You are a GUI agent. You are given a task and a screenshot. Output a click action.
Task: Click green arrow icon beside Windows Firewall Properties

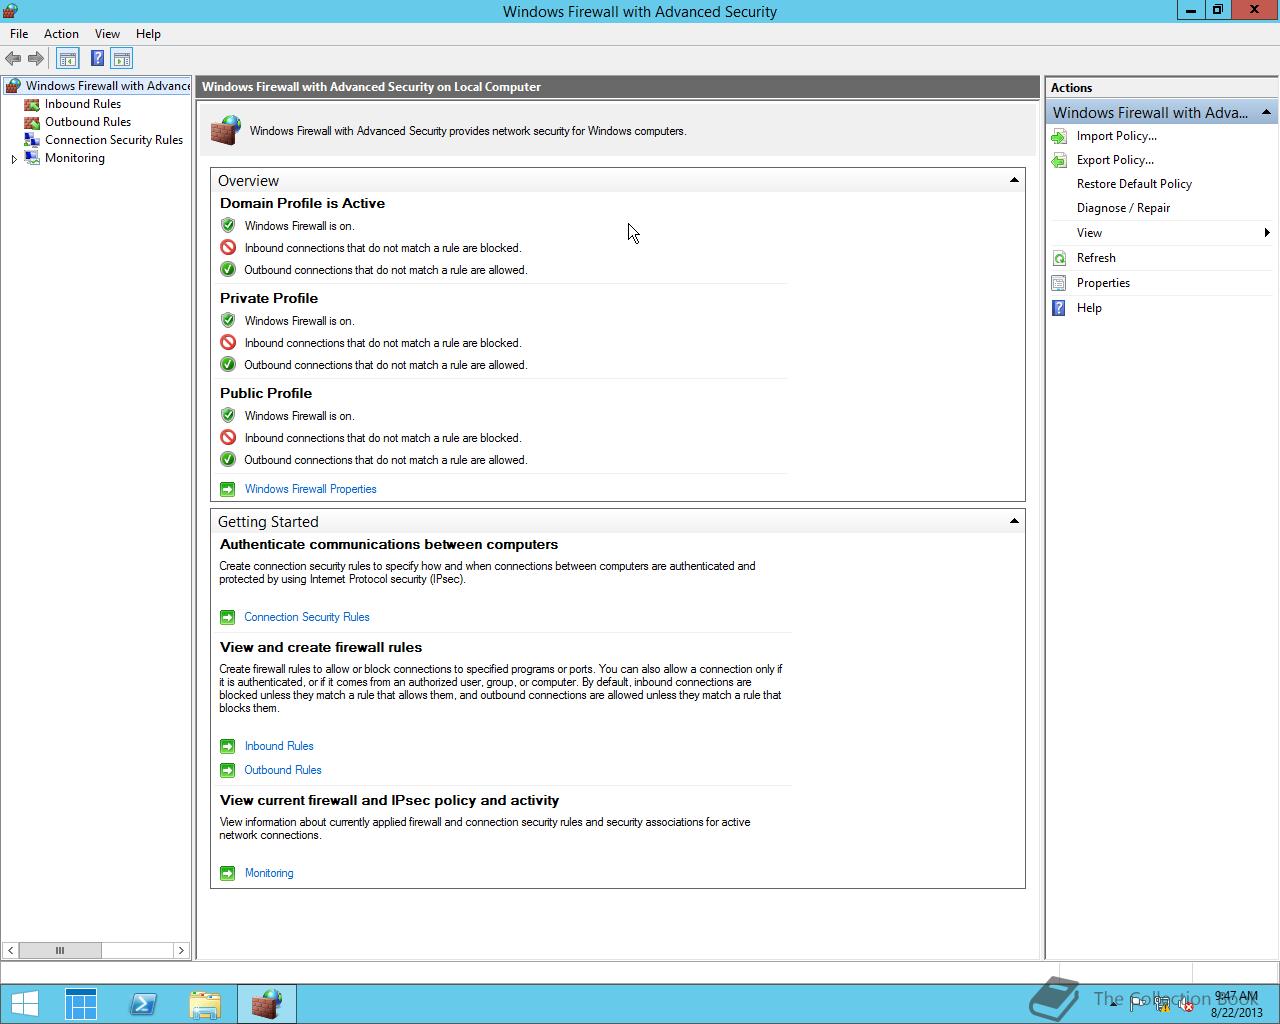click(x=228, y=489)
